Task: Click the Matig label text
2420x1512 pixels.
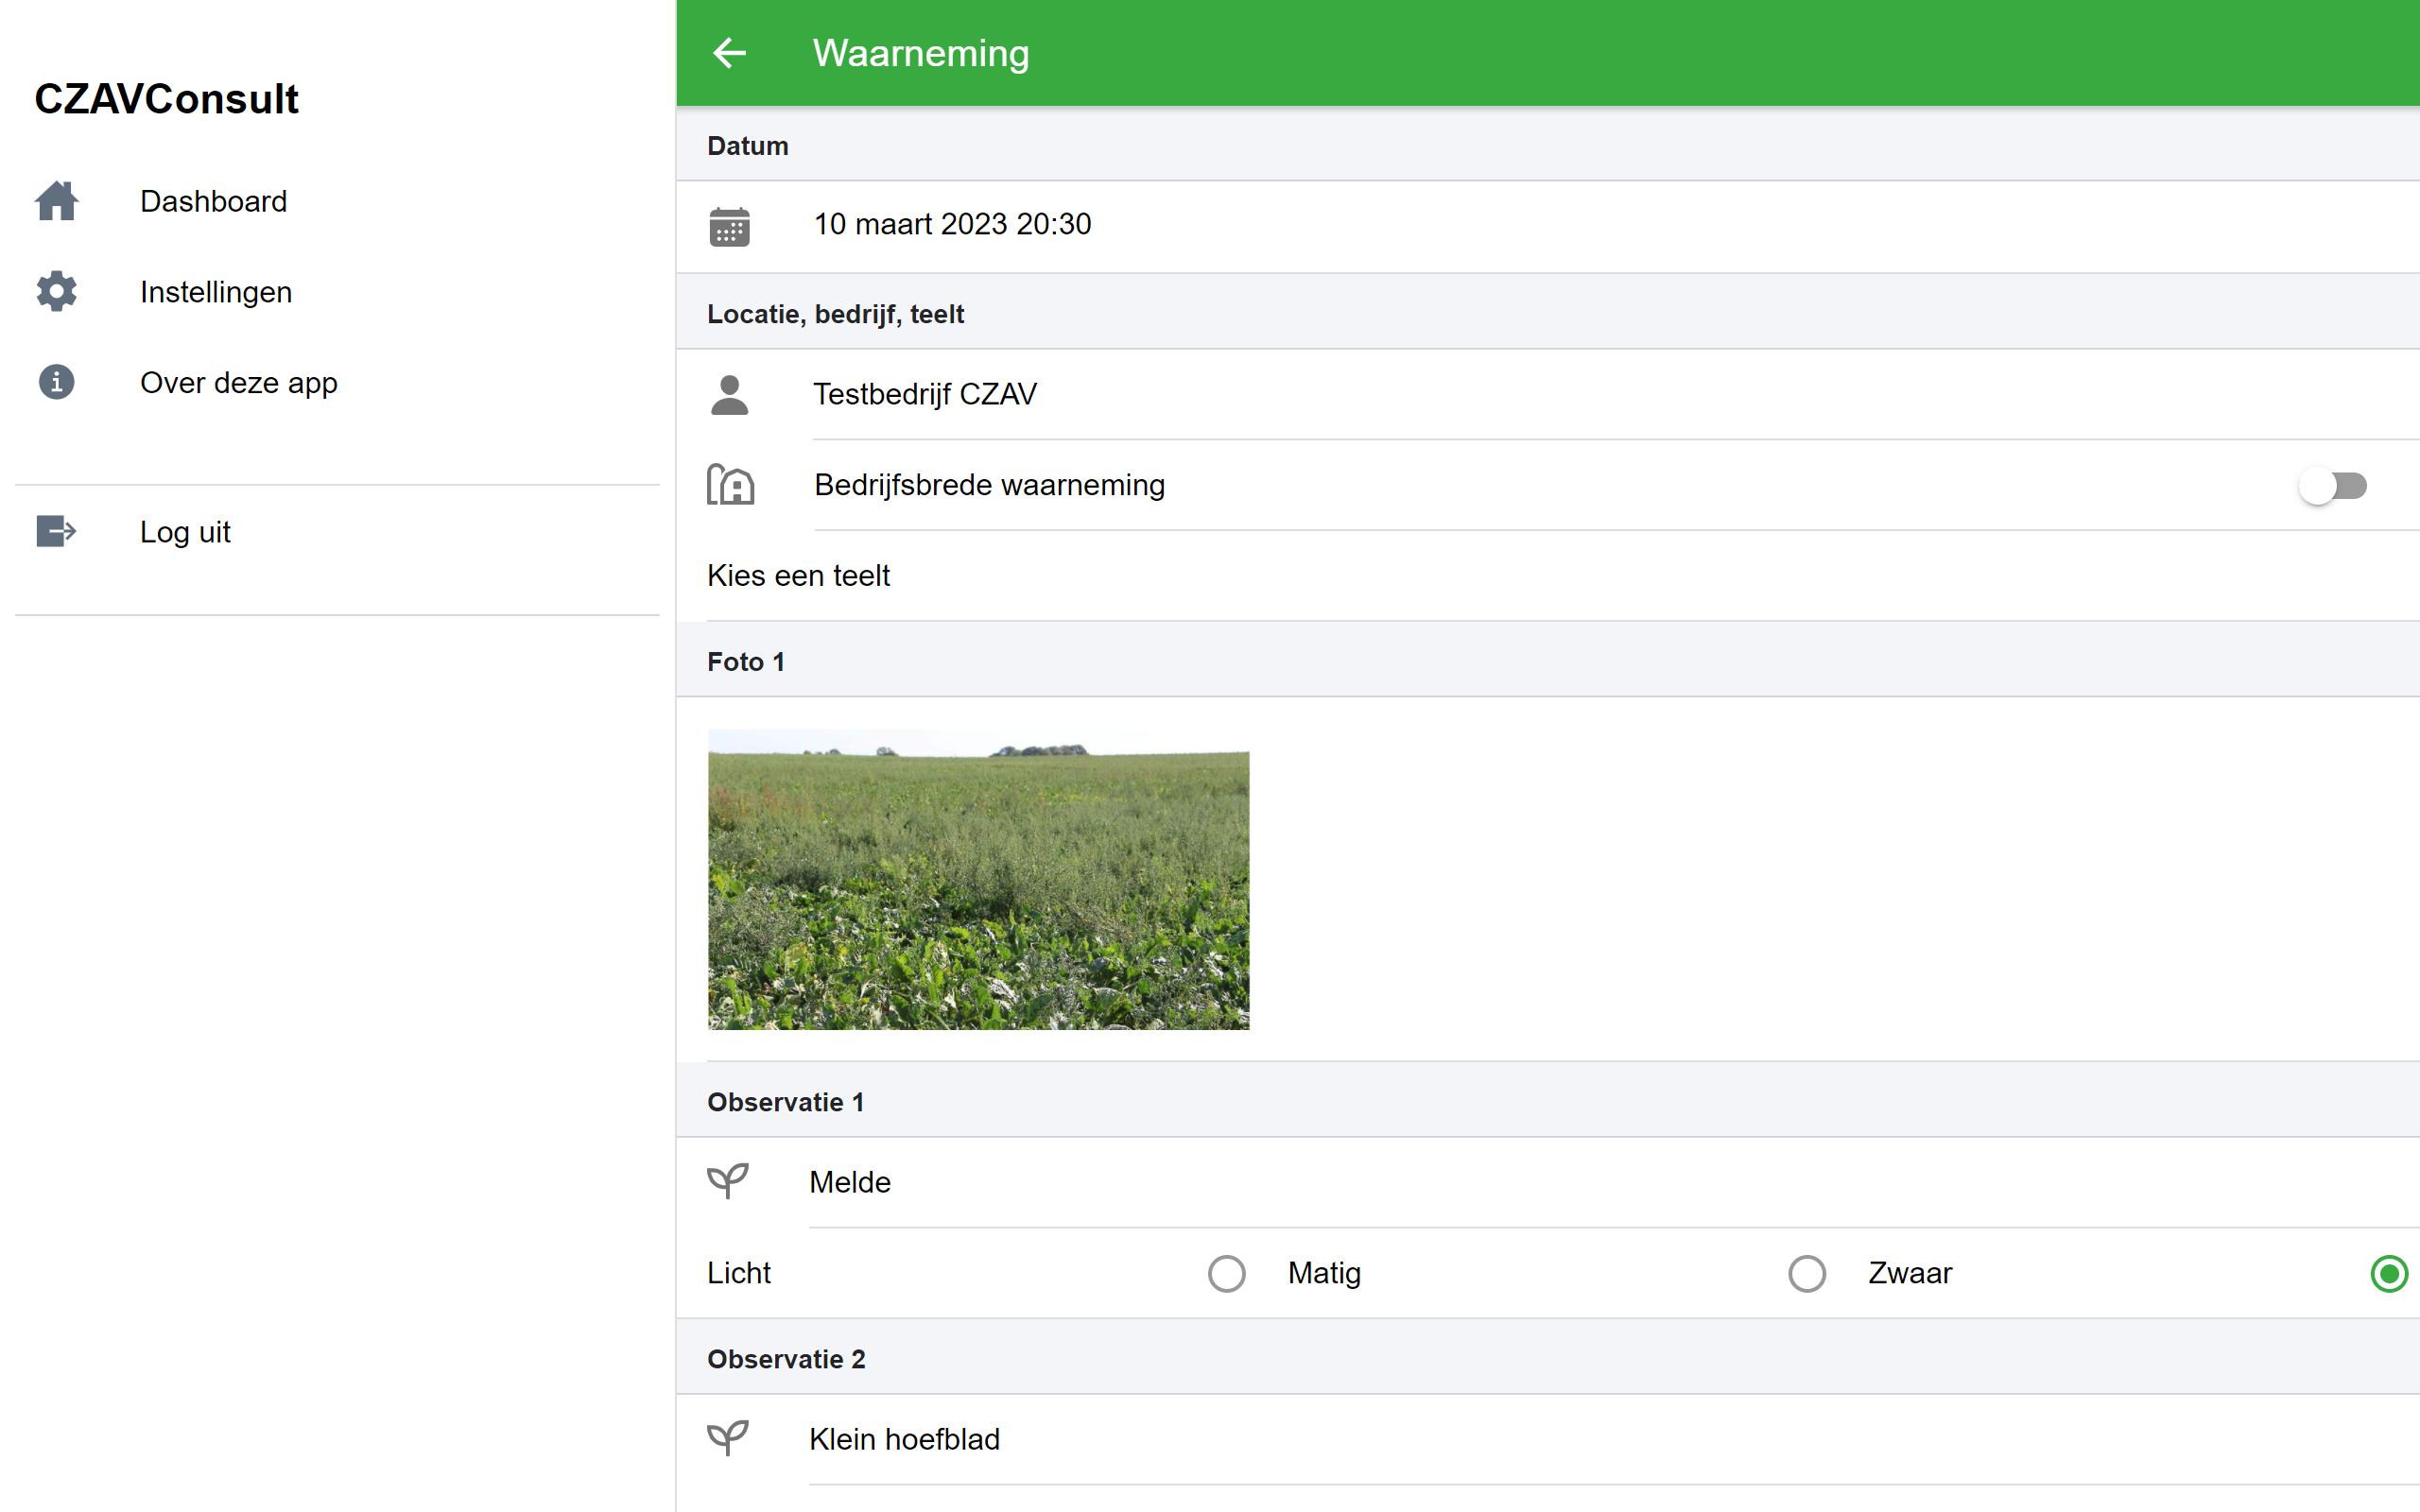Action: click(1324, 1273)
